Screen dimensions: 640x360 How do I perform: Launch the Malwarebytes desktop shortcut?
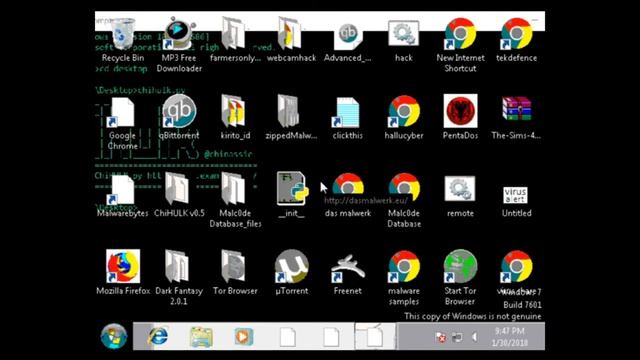pos(122,190)
